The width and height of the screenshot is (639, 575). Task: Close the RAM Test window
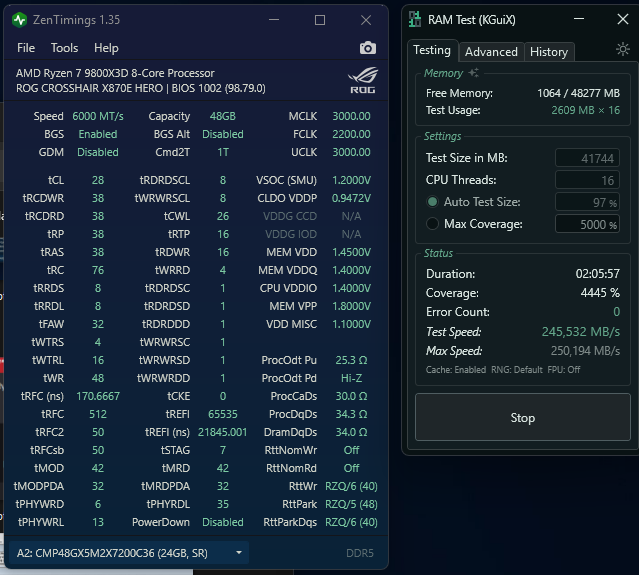(x=623, y=19)
